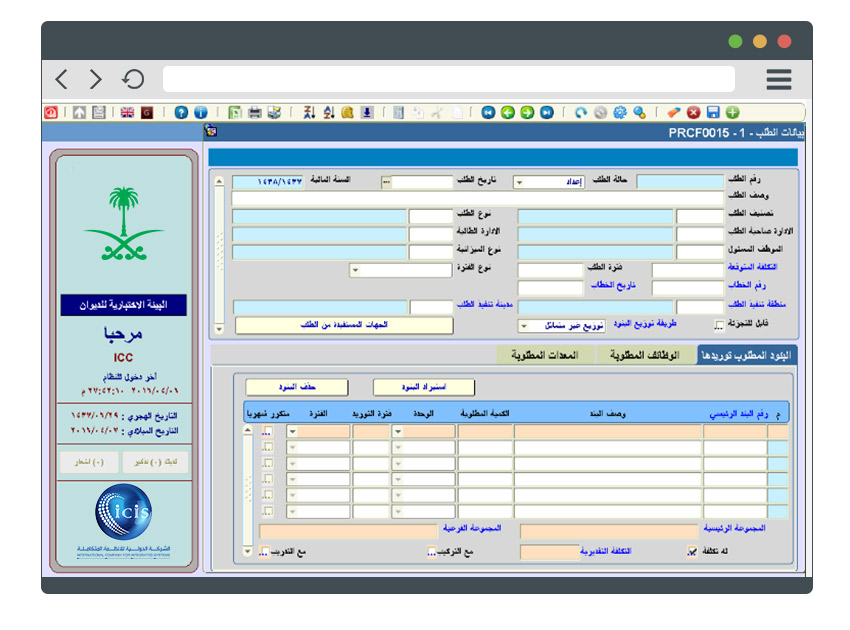Image resolution: width=850 pixels, height=630 pixels.
Task: Click the Save (floppy disk) toolbar icon
Action: click(x=713, y=112)
